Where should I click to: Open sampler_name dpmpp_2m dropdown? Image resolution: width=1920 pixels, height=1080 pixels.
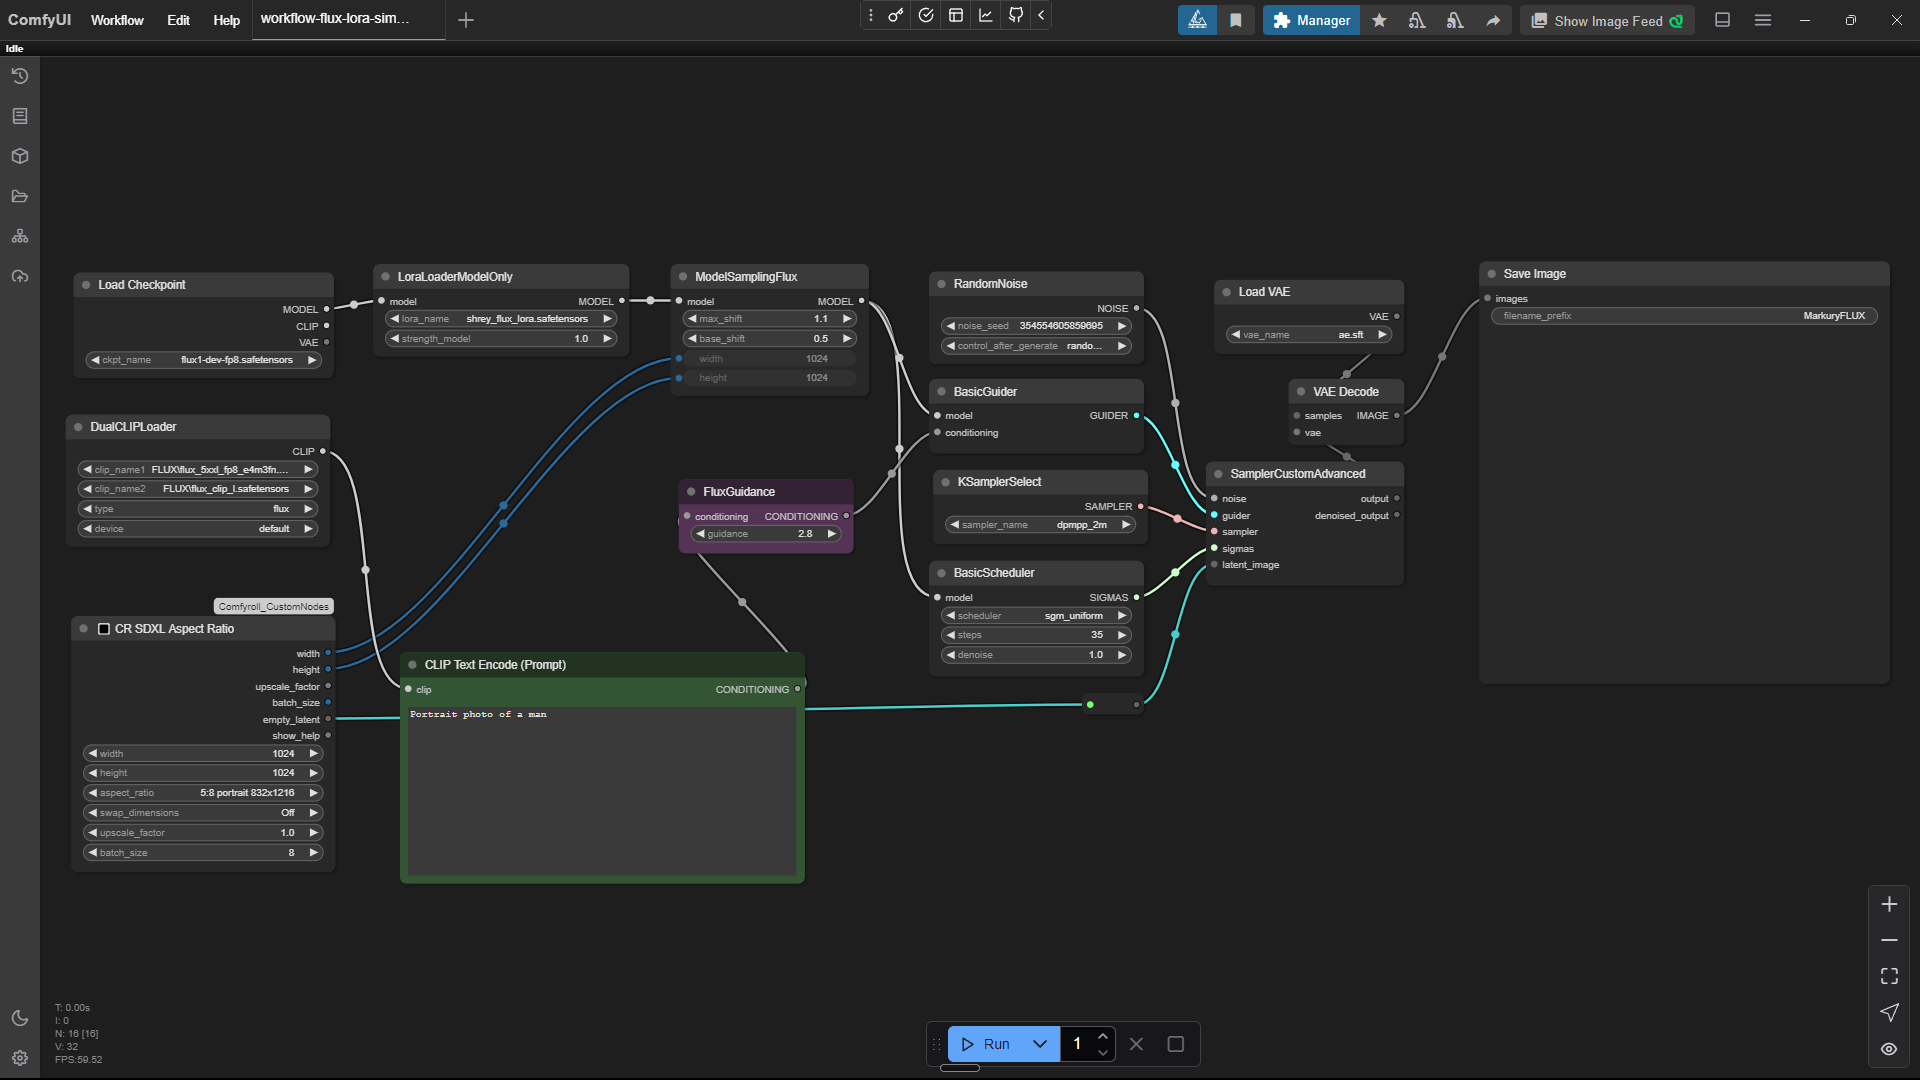pyautogui.click(x=1041, y=525)
